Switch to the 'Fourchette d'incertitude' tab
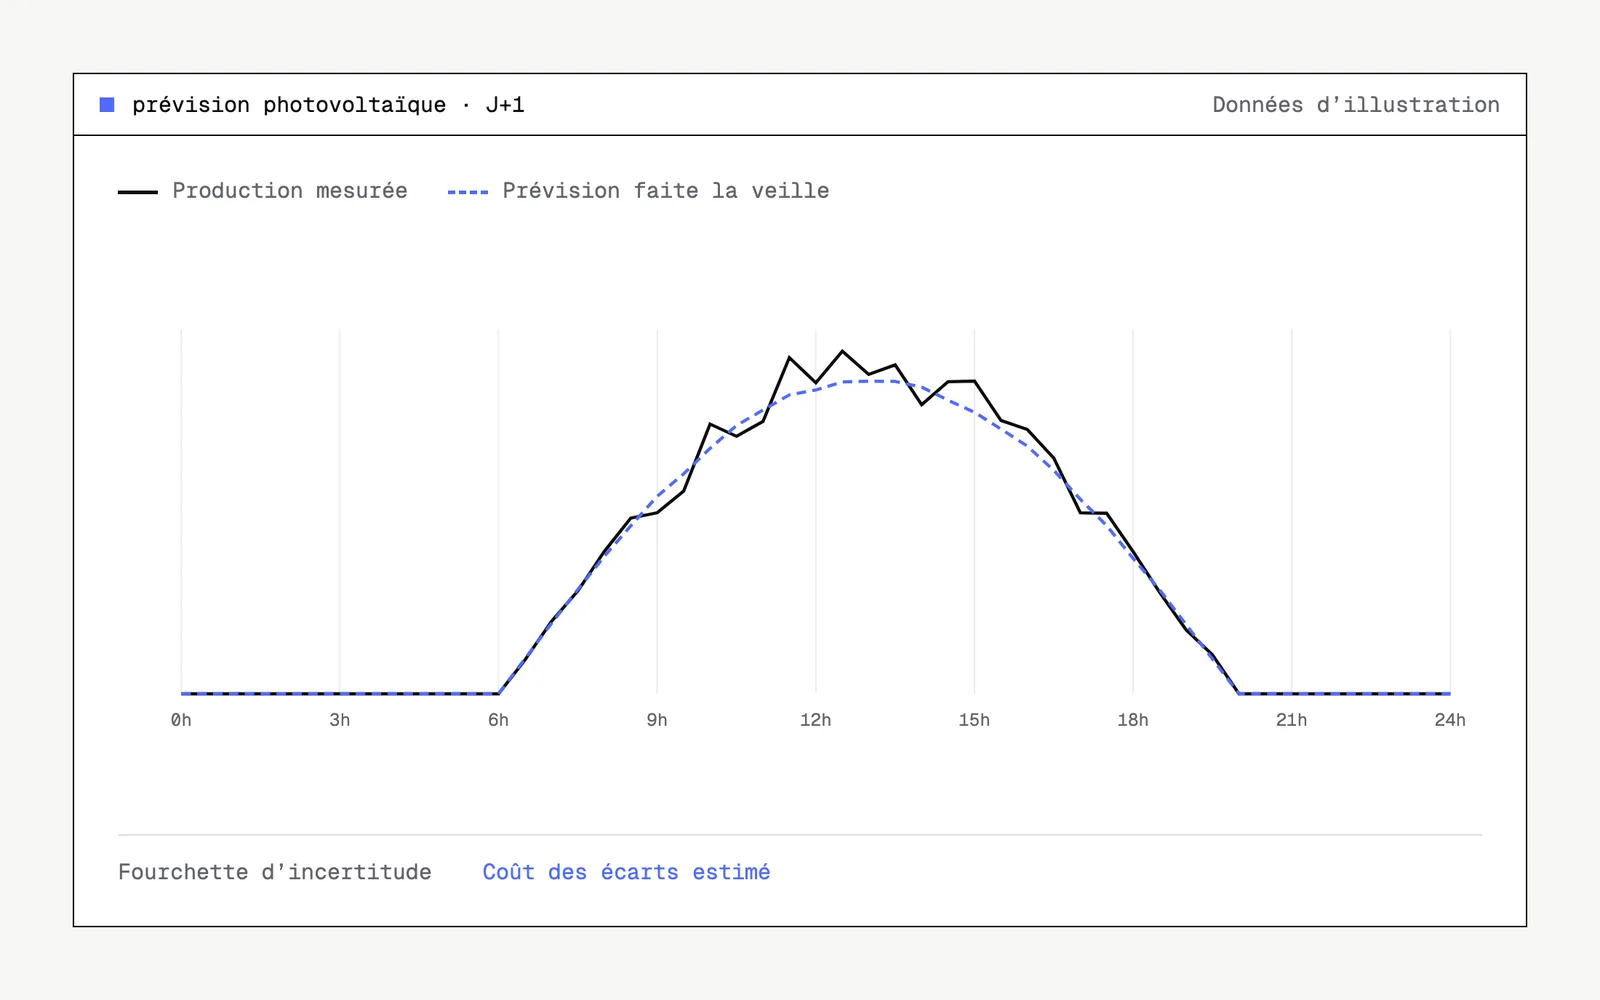This screenshot has width=1600, height=1000. pyautogui.click(x=275, y=872)
